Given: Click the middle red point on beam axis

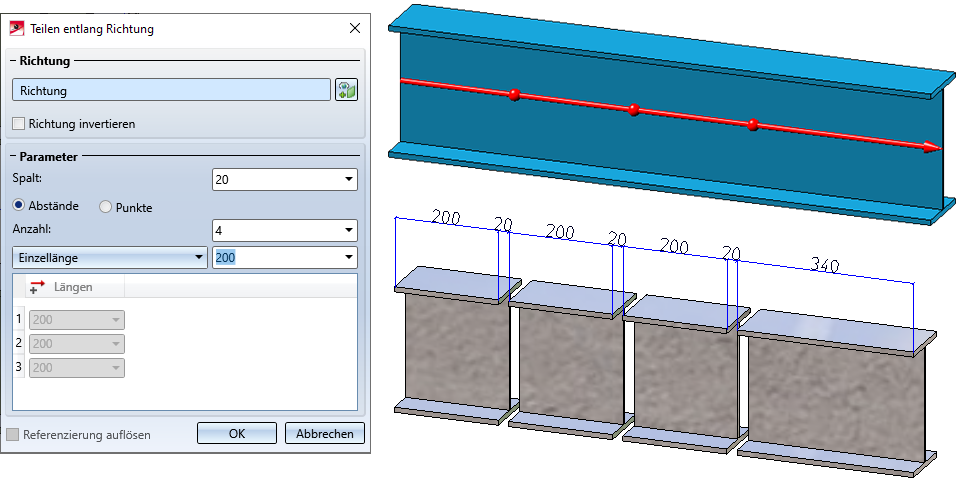Looking at the screenshot, I should coord(633,110).
